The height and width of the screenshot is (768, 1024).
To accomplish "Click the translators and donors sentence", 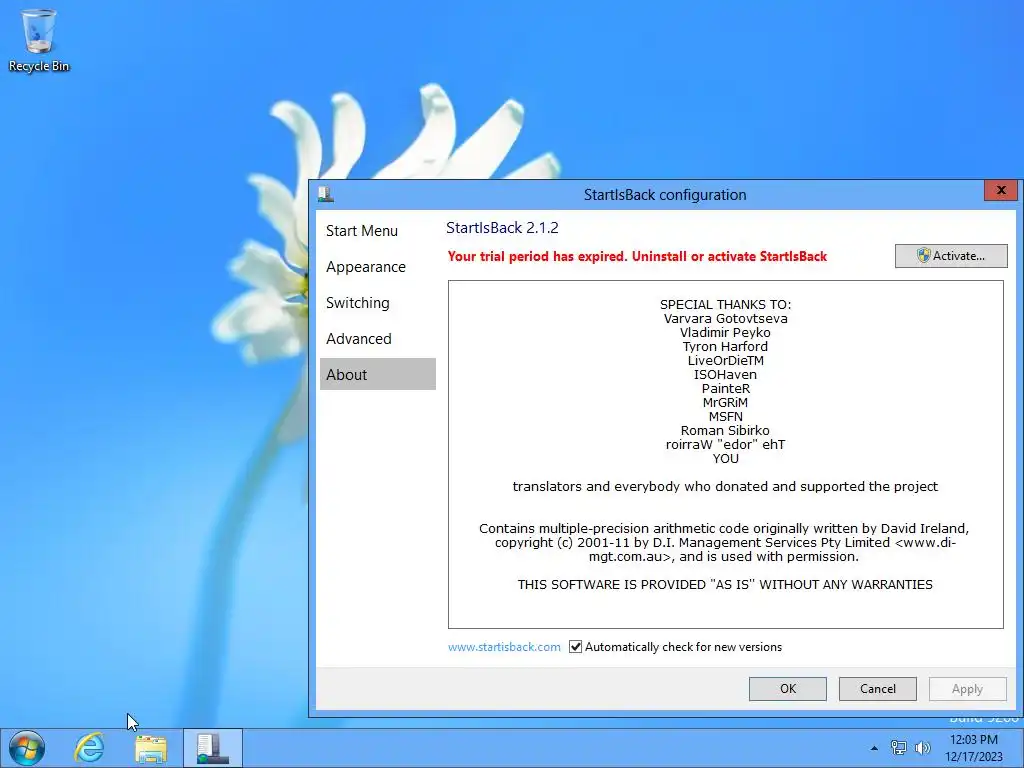I will (x=726, y=487).
